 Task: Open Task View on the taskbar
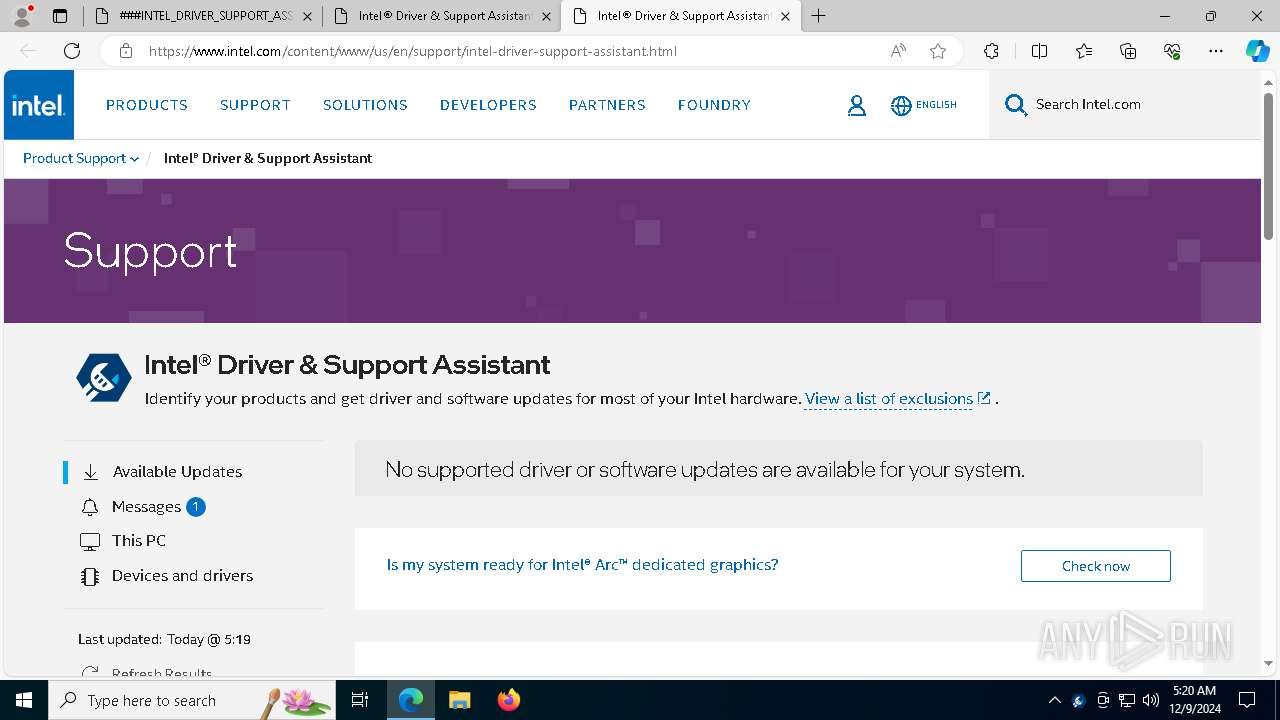(360, 700)
